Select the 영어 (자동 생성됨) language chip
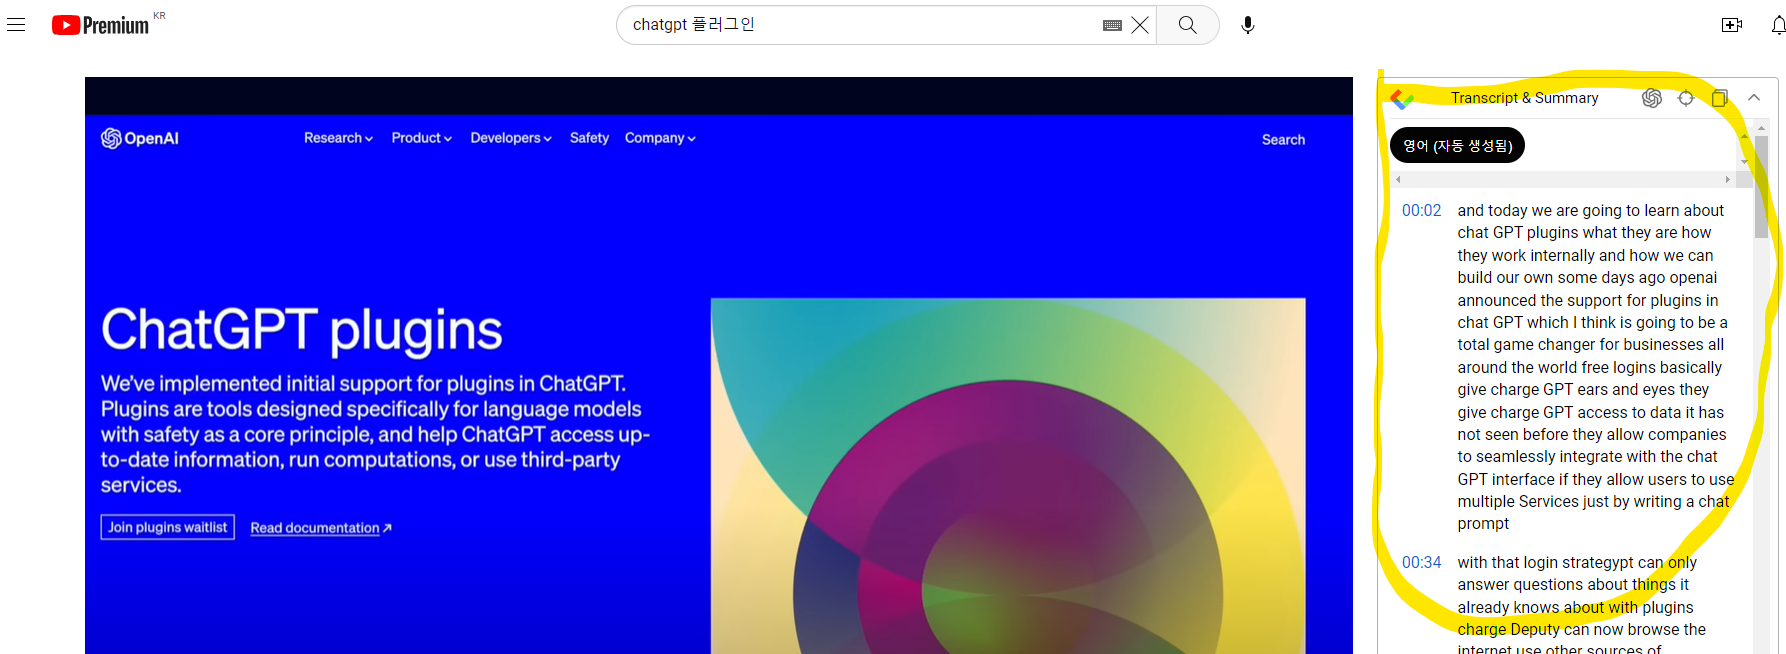This screenshot has width=1786, height=654. coord(1457,146)
